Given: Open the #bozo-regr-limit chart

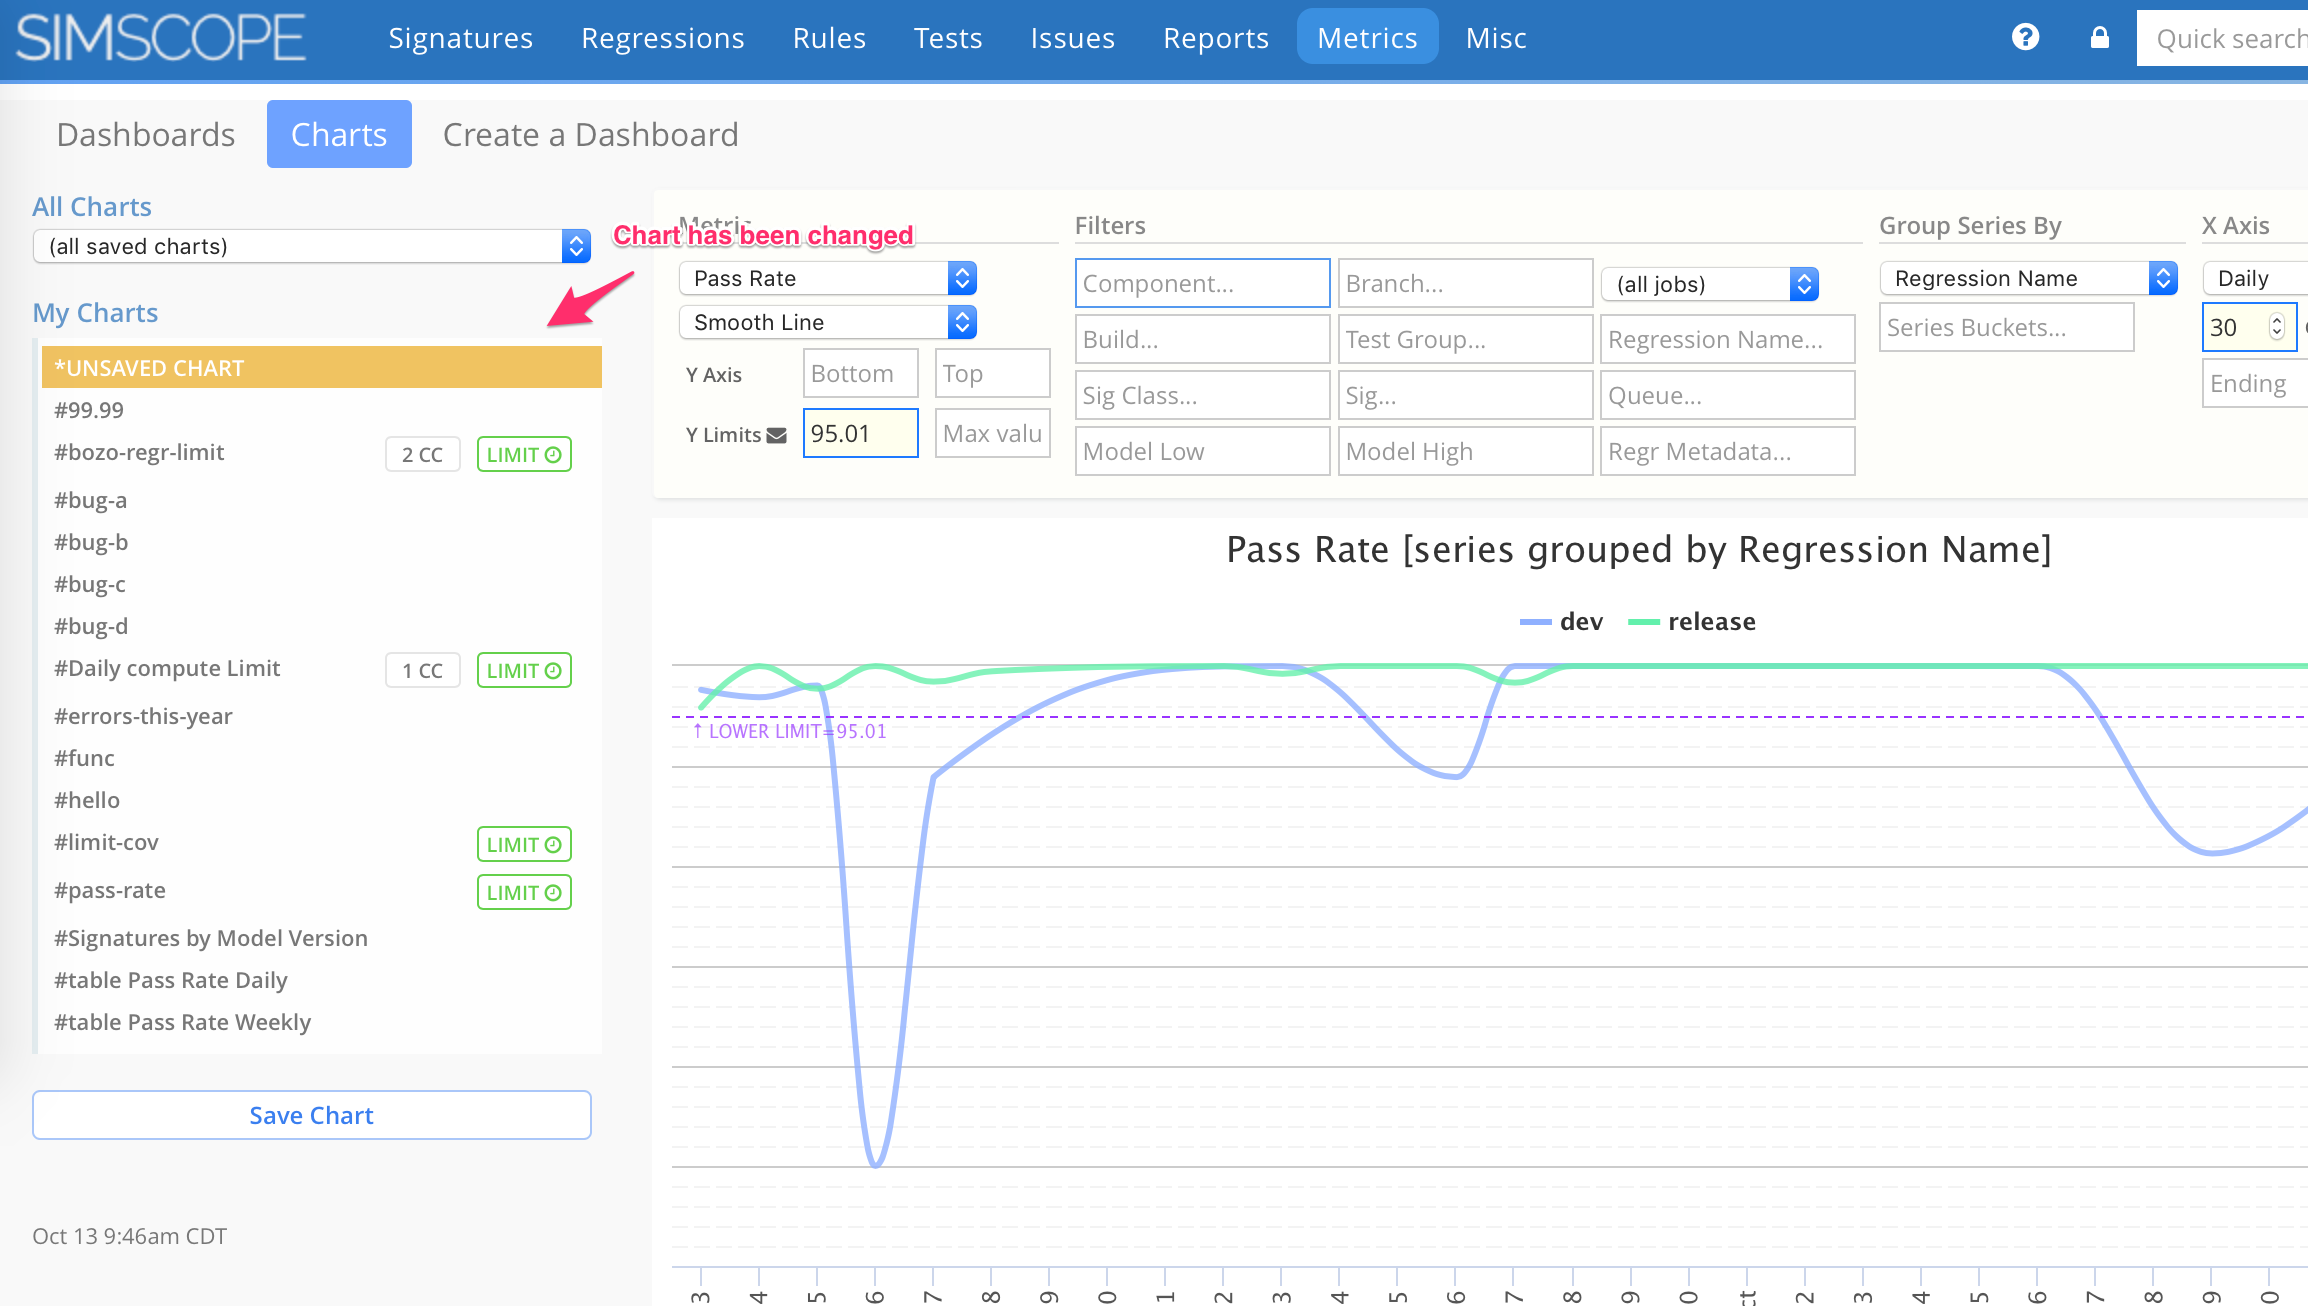Looking at the screenshot, I should (x=139, y=452).
